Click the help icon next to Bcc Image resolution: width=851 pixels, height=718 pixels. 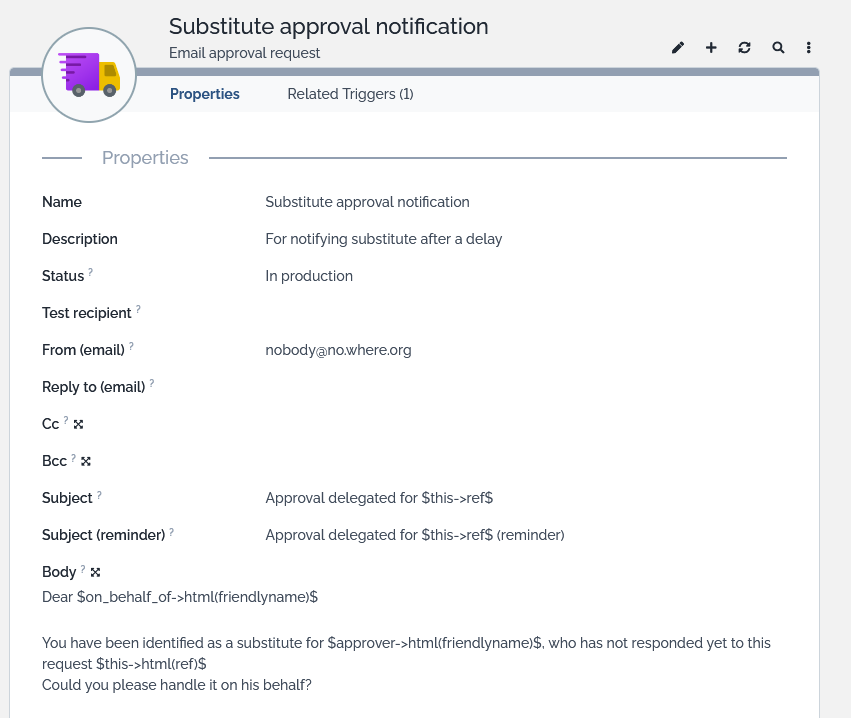pos(73,457)
